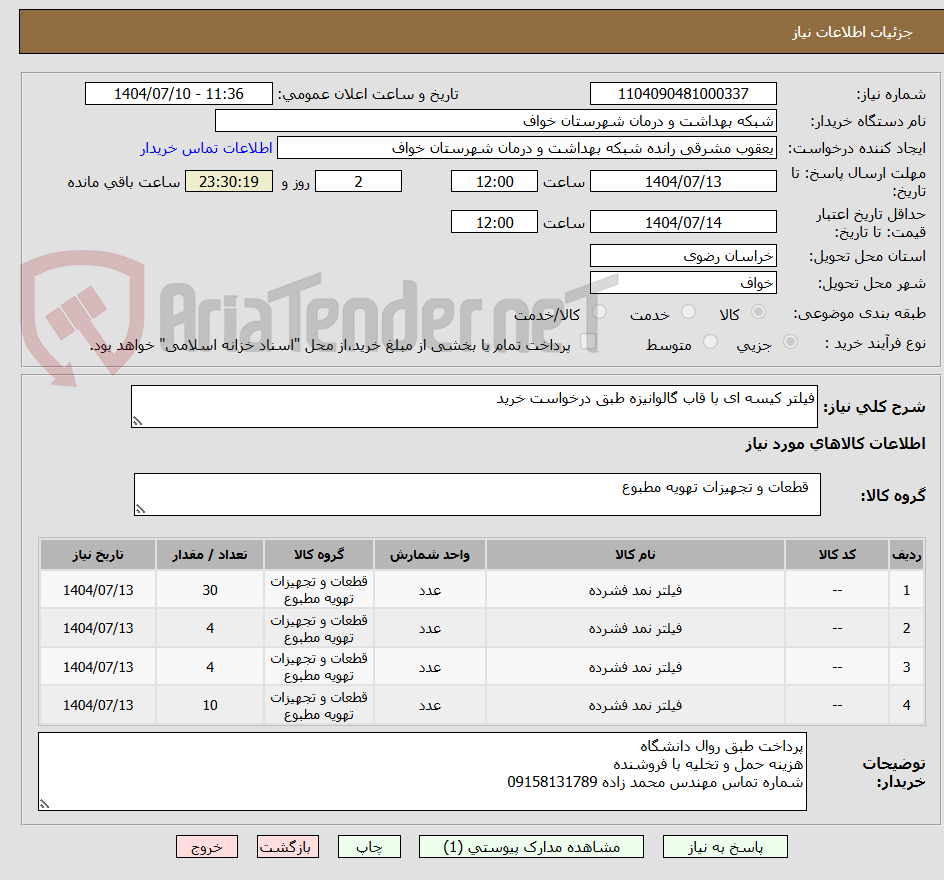The image size is (944, 880).
Task: Click the چاپ button
Action: 368,846
